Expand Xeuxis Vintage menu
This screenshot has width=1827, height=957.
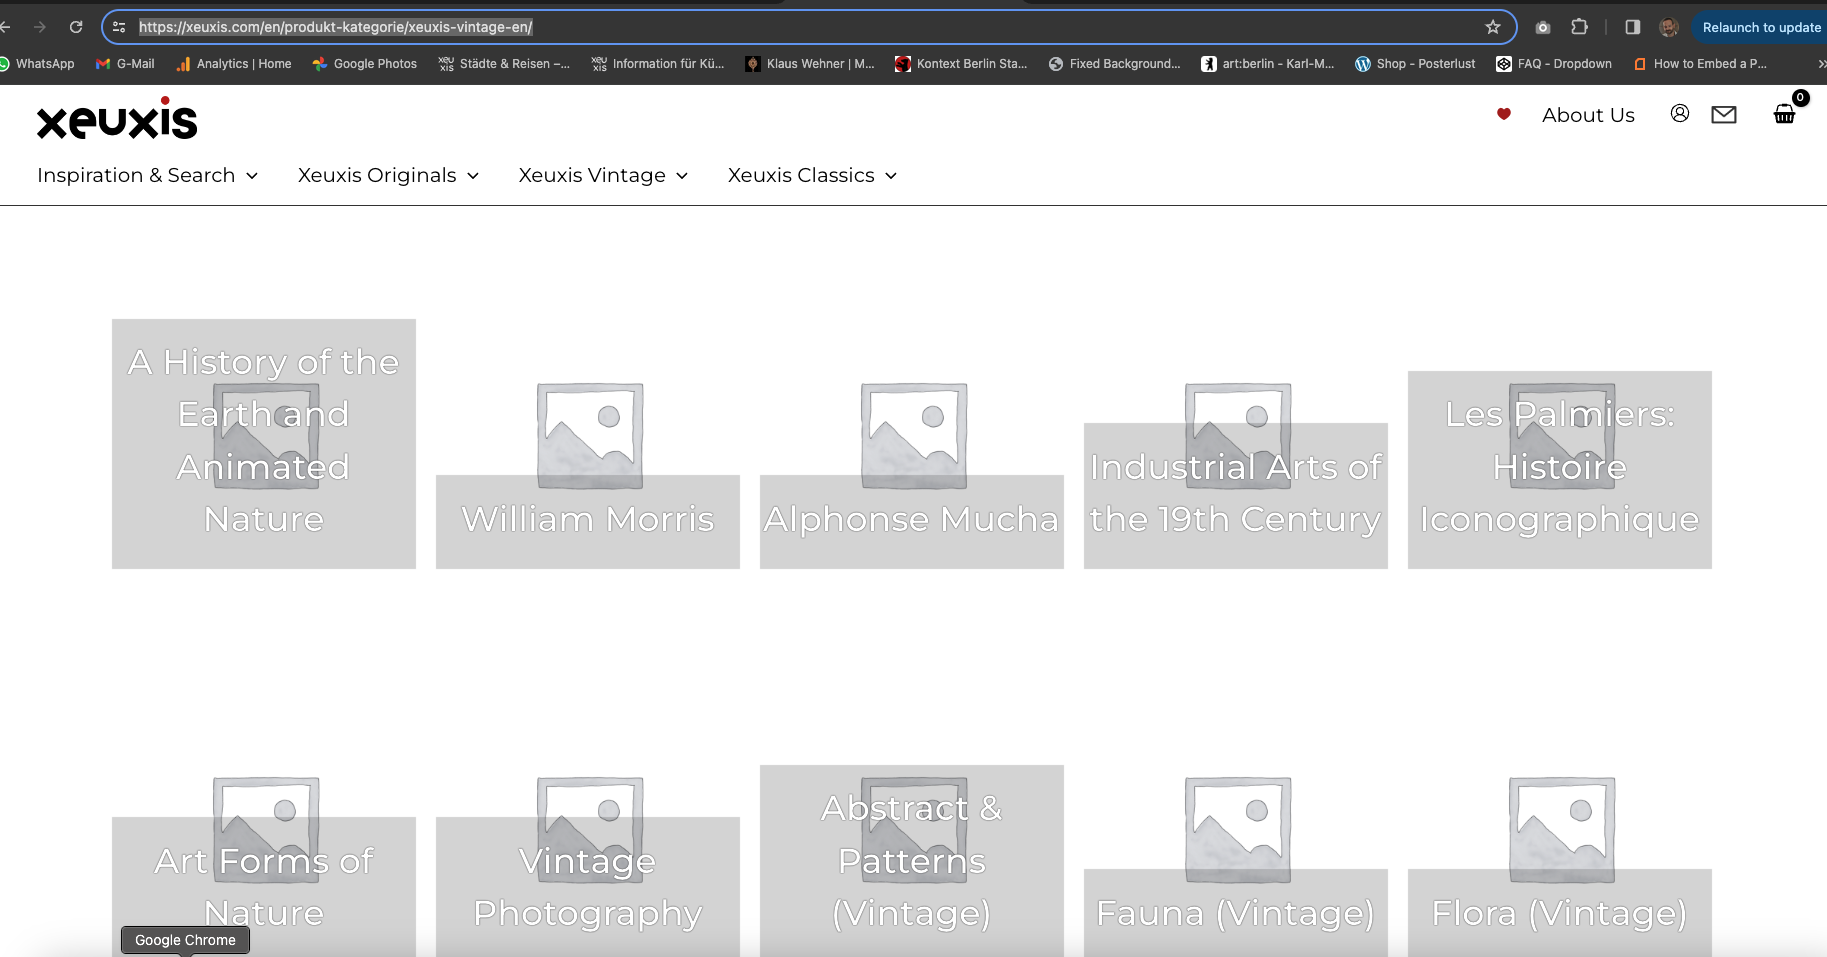coord(603,175)
